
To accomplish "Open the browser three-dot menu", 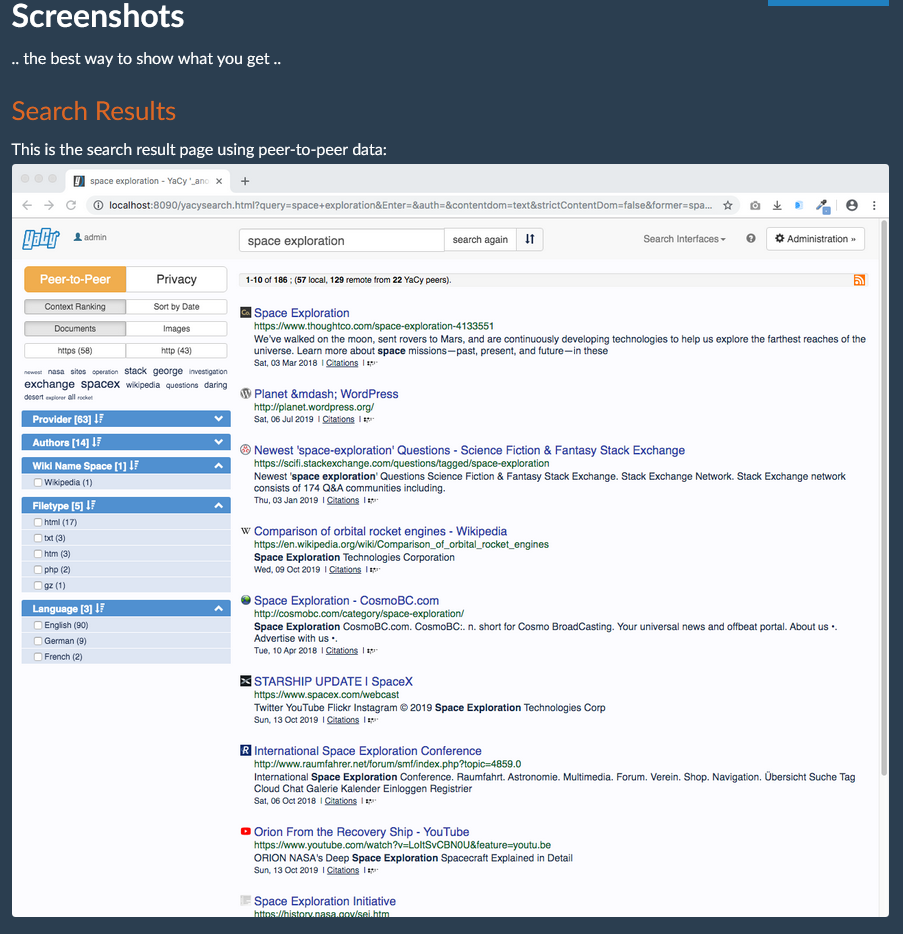I will [x=874, y=206].
